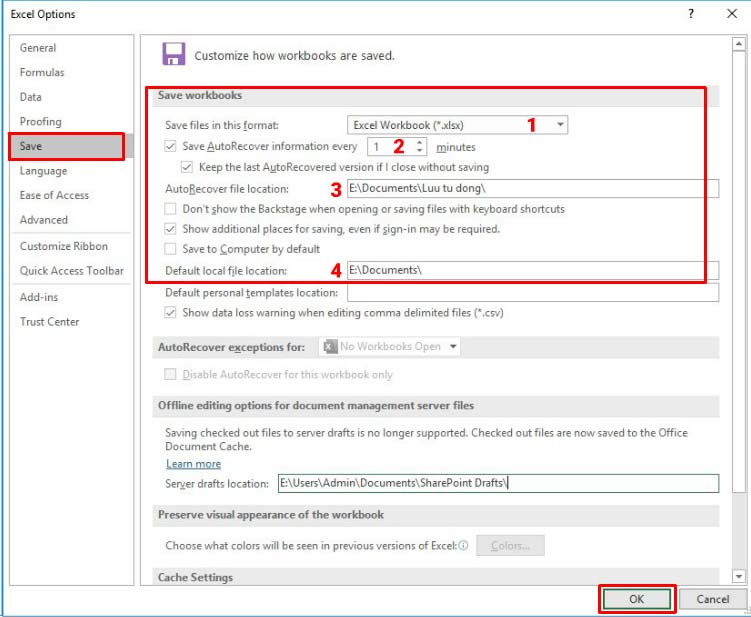This screenshot has width=751, height=617.
Task: Toggle Show data loss warning for csv
Action: click(x=170, y=313)
